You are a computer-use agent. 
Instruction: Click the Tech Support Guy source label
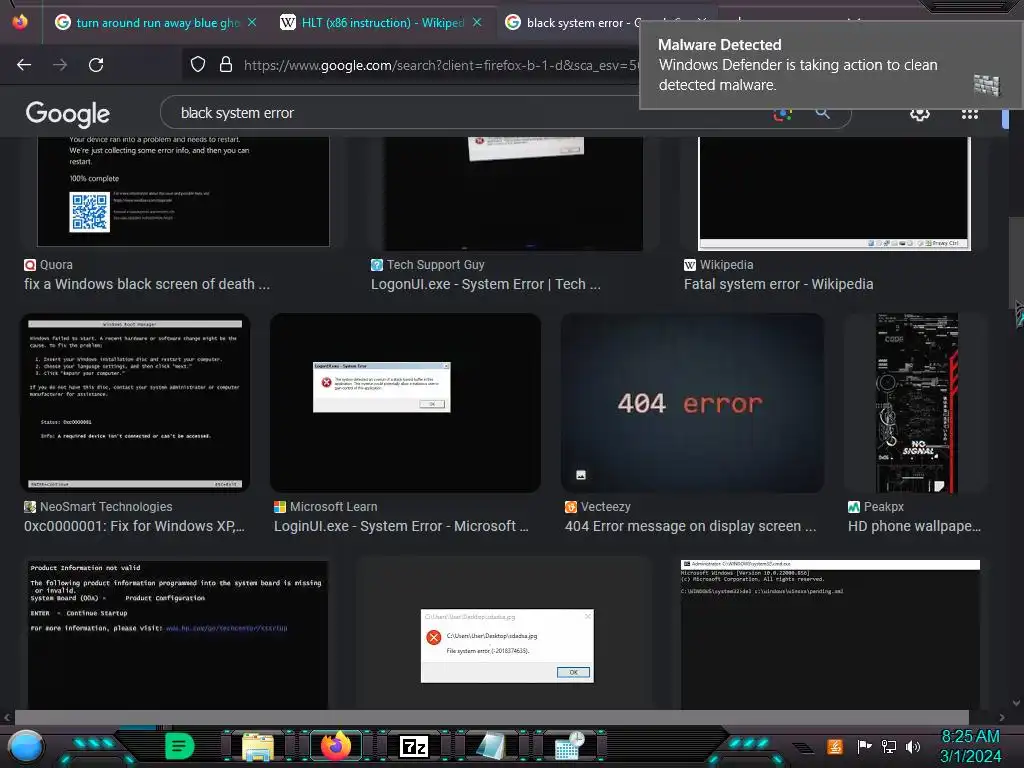[x=428, y=264]
